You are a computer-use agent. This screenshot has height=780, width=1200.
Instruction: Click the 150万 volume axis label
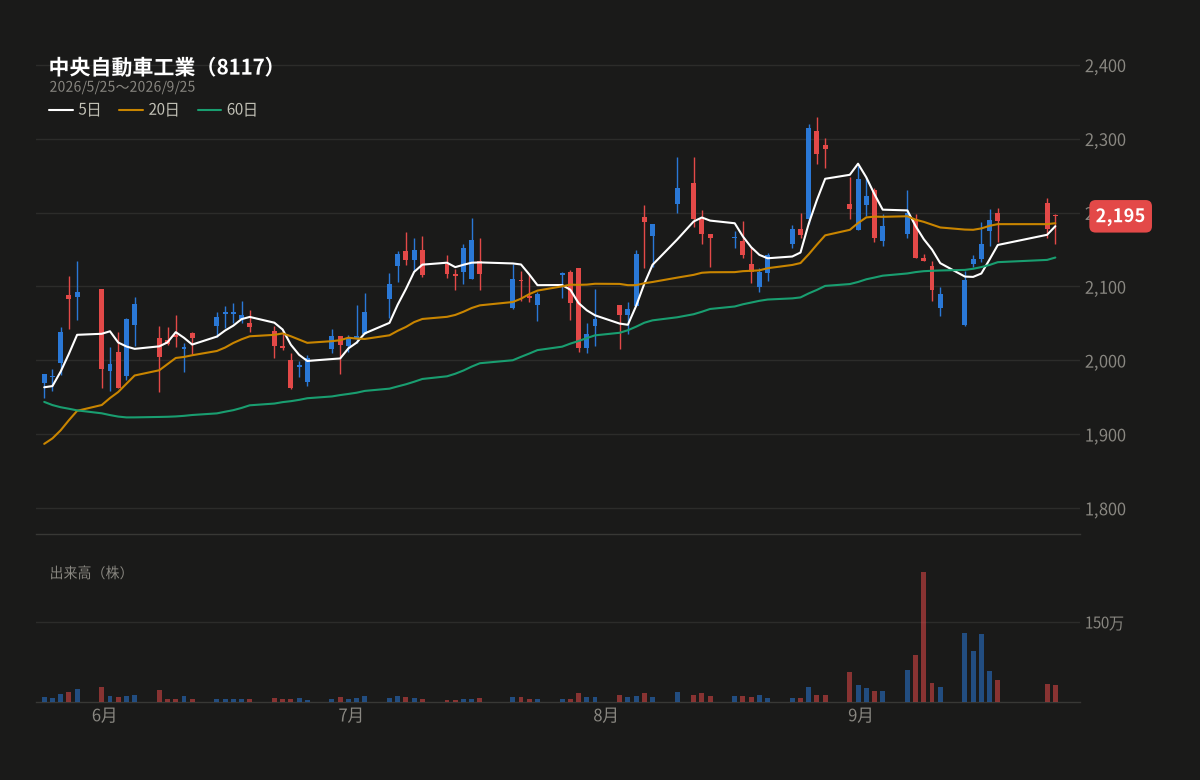point(1104,623)
